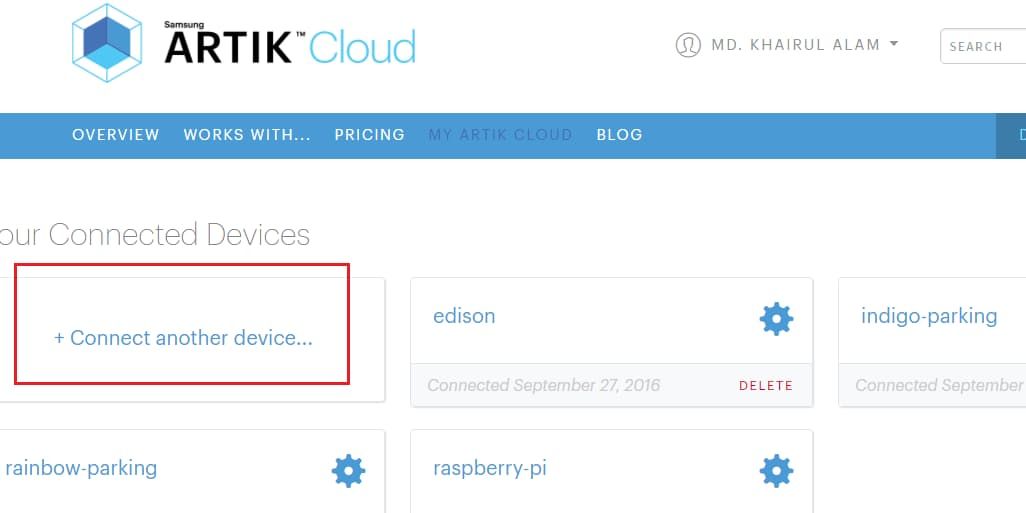The height and width of the screenshot is (513, 1026).
Task: Open the rainbow-parking device link
Action: click(x=81, y=468)
